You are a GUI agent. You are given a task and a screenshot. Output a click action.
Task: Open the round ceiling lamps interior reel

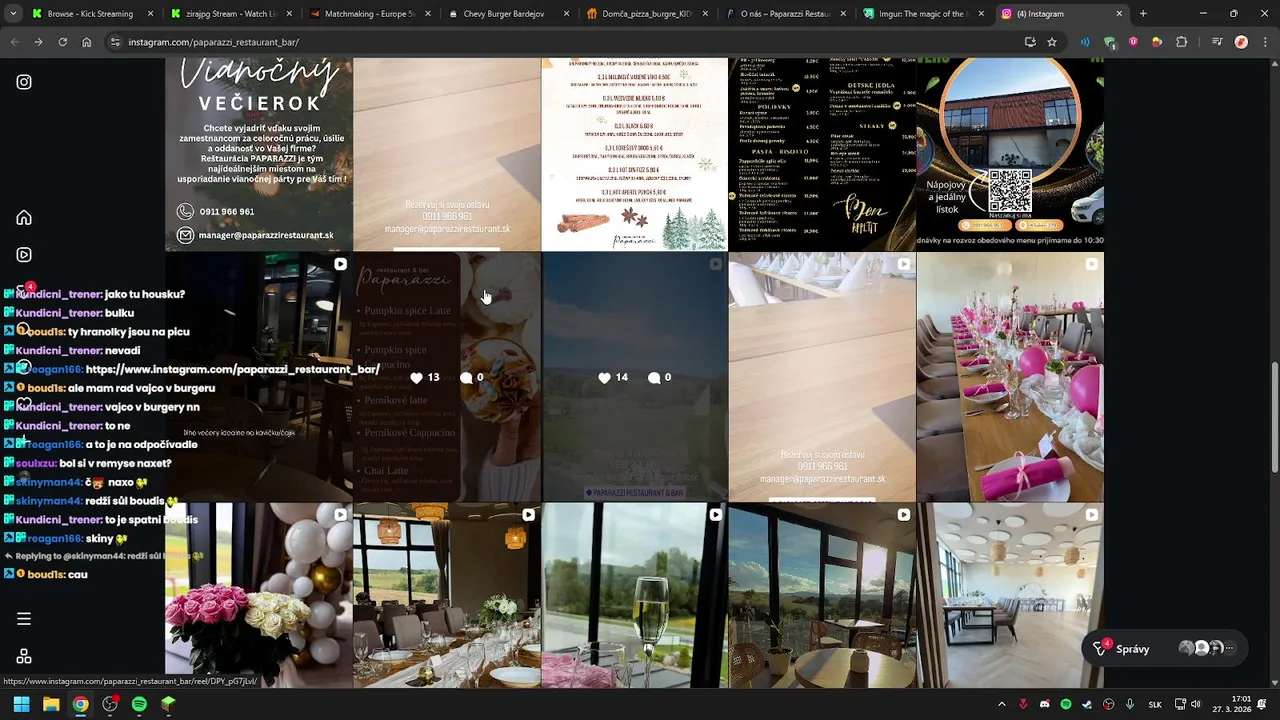[x=1010, y=596]
